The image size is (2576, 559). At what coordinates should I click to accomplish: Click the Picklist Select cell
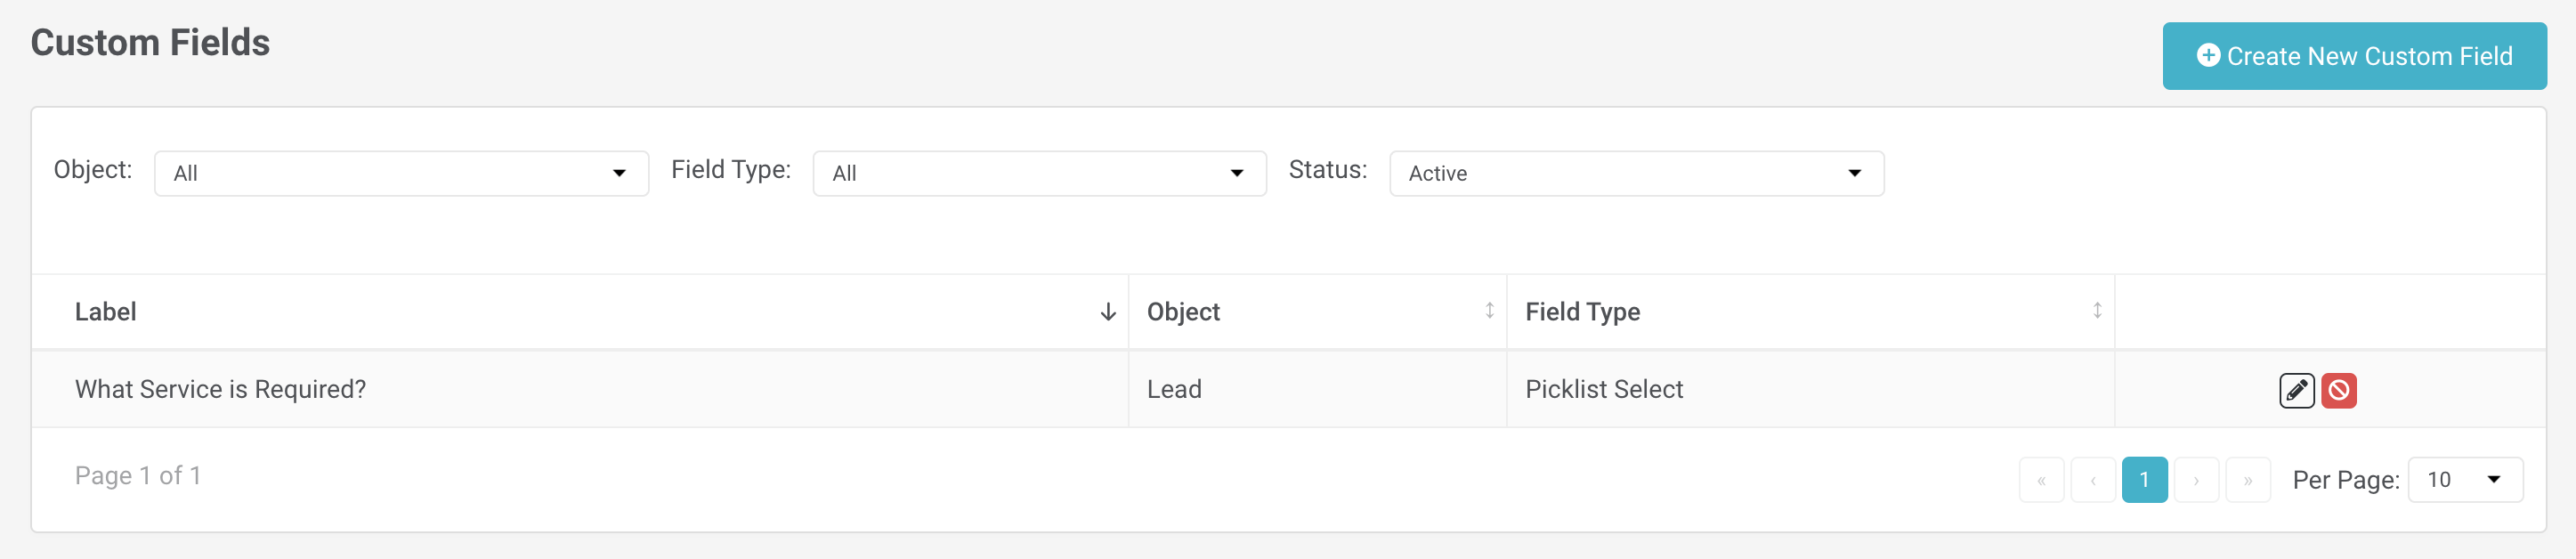click(1603, 389)
